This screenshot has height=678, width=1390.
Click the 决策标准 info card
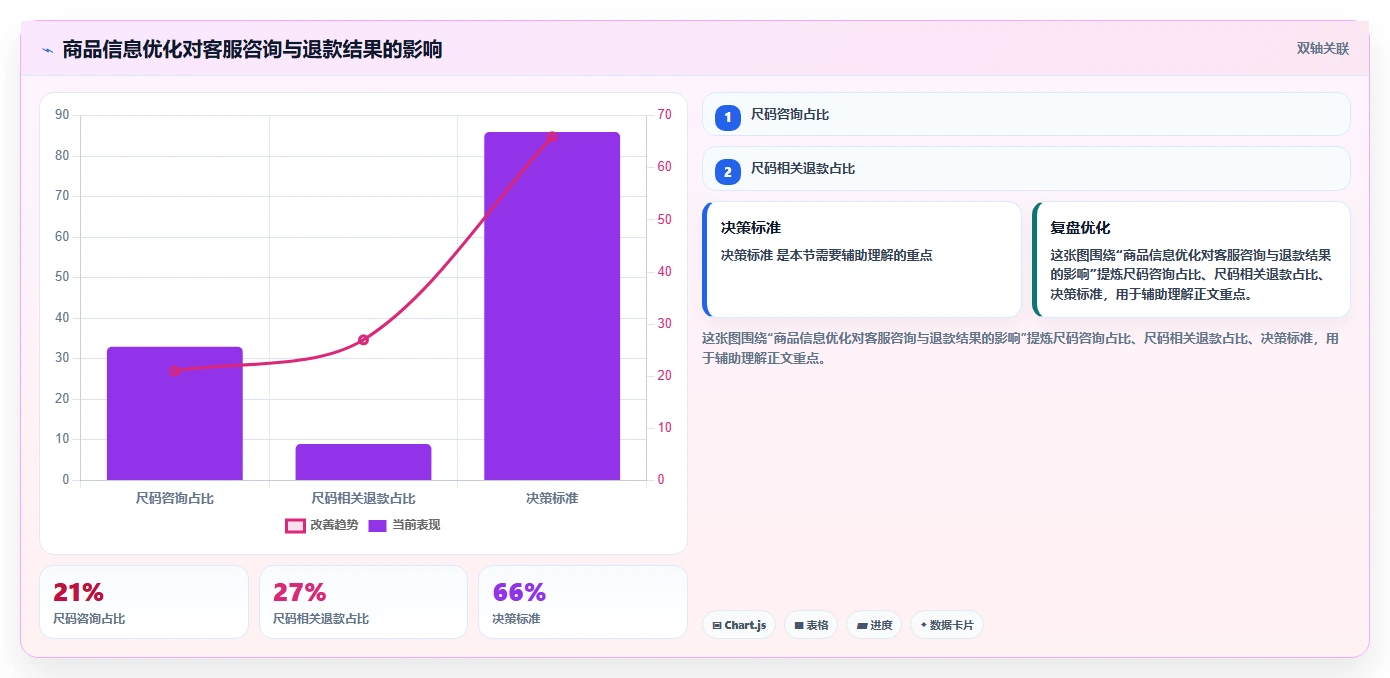point(862,259)
